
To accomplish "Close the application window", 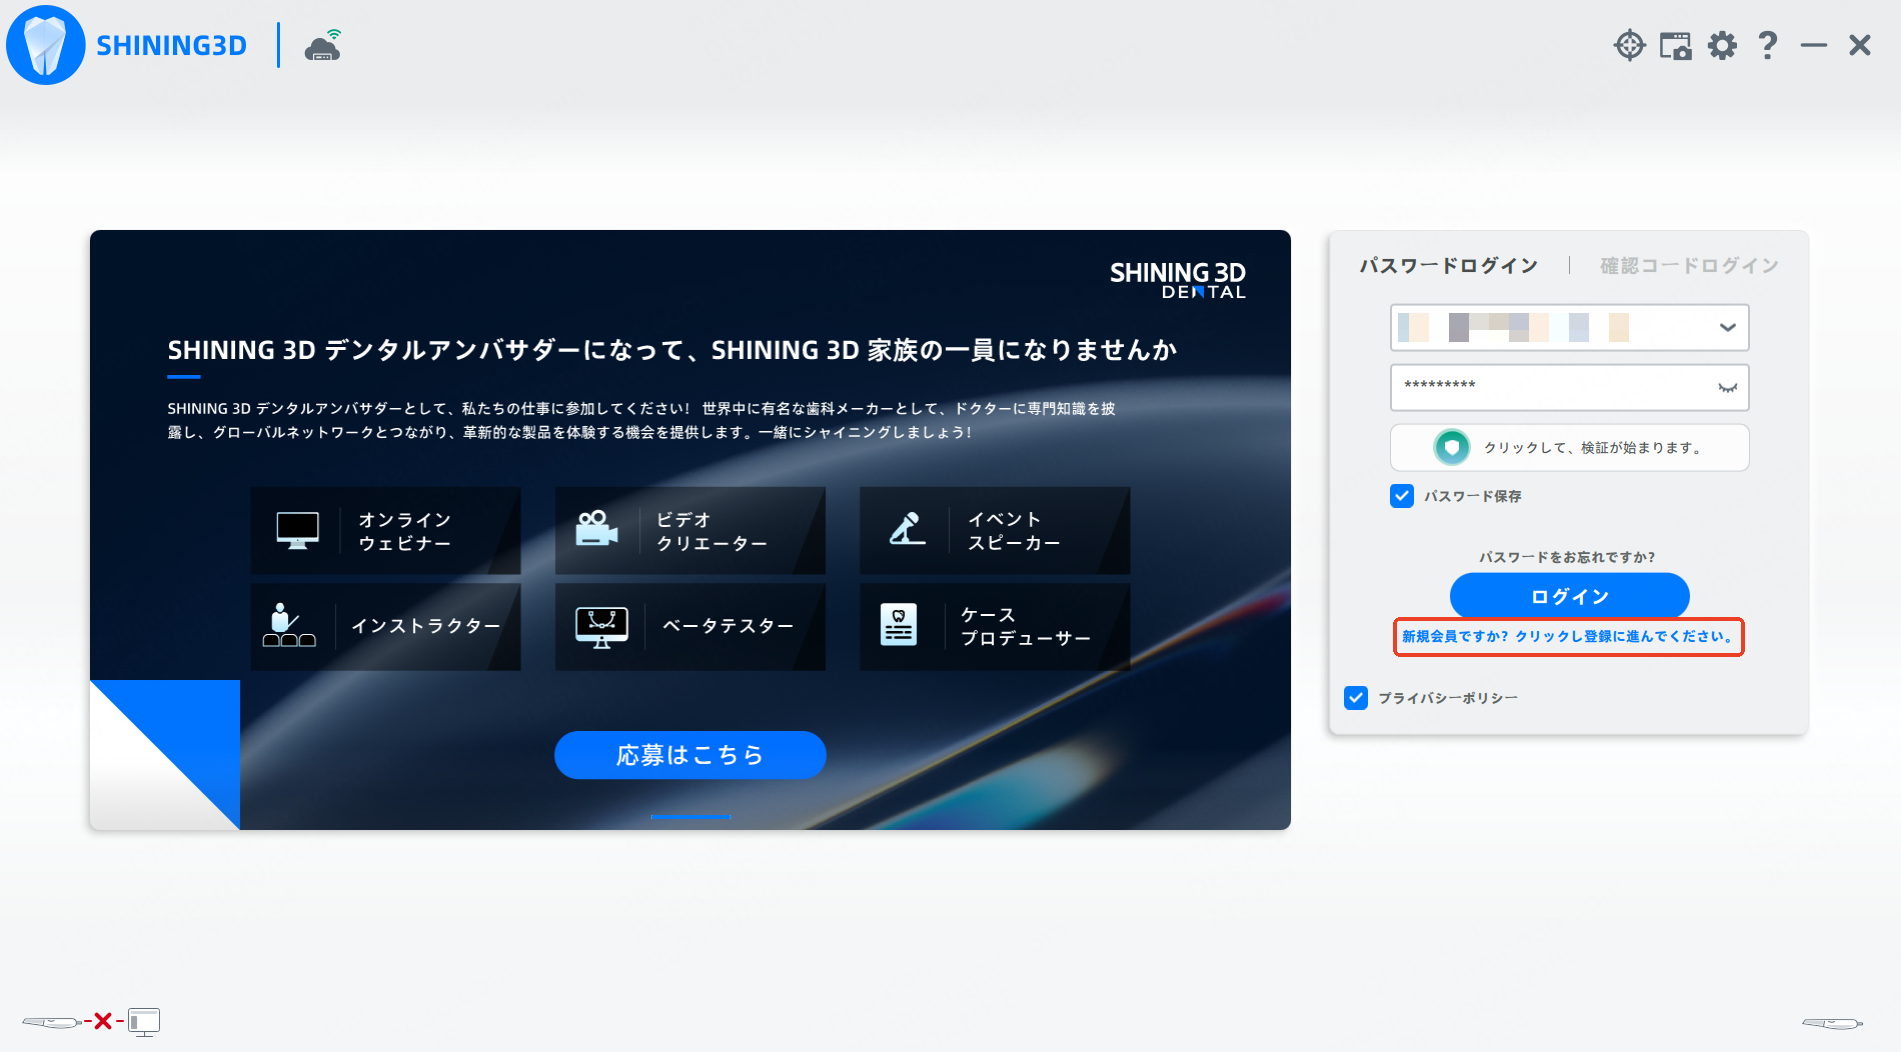I will (1860, 45).
